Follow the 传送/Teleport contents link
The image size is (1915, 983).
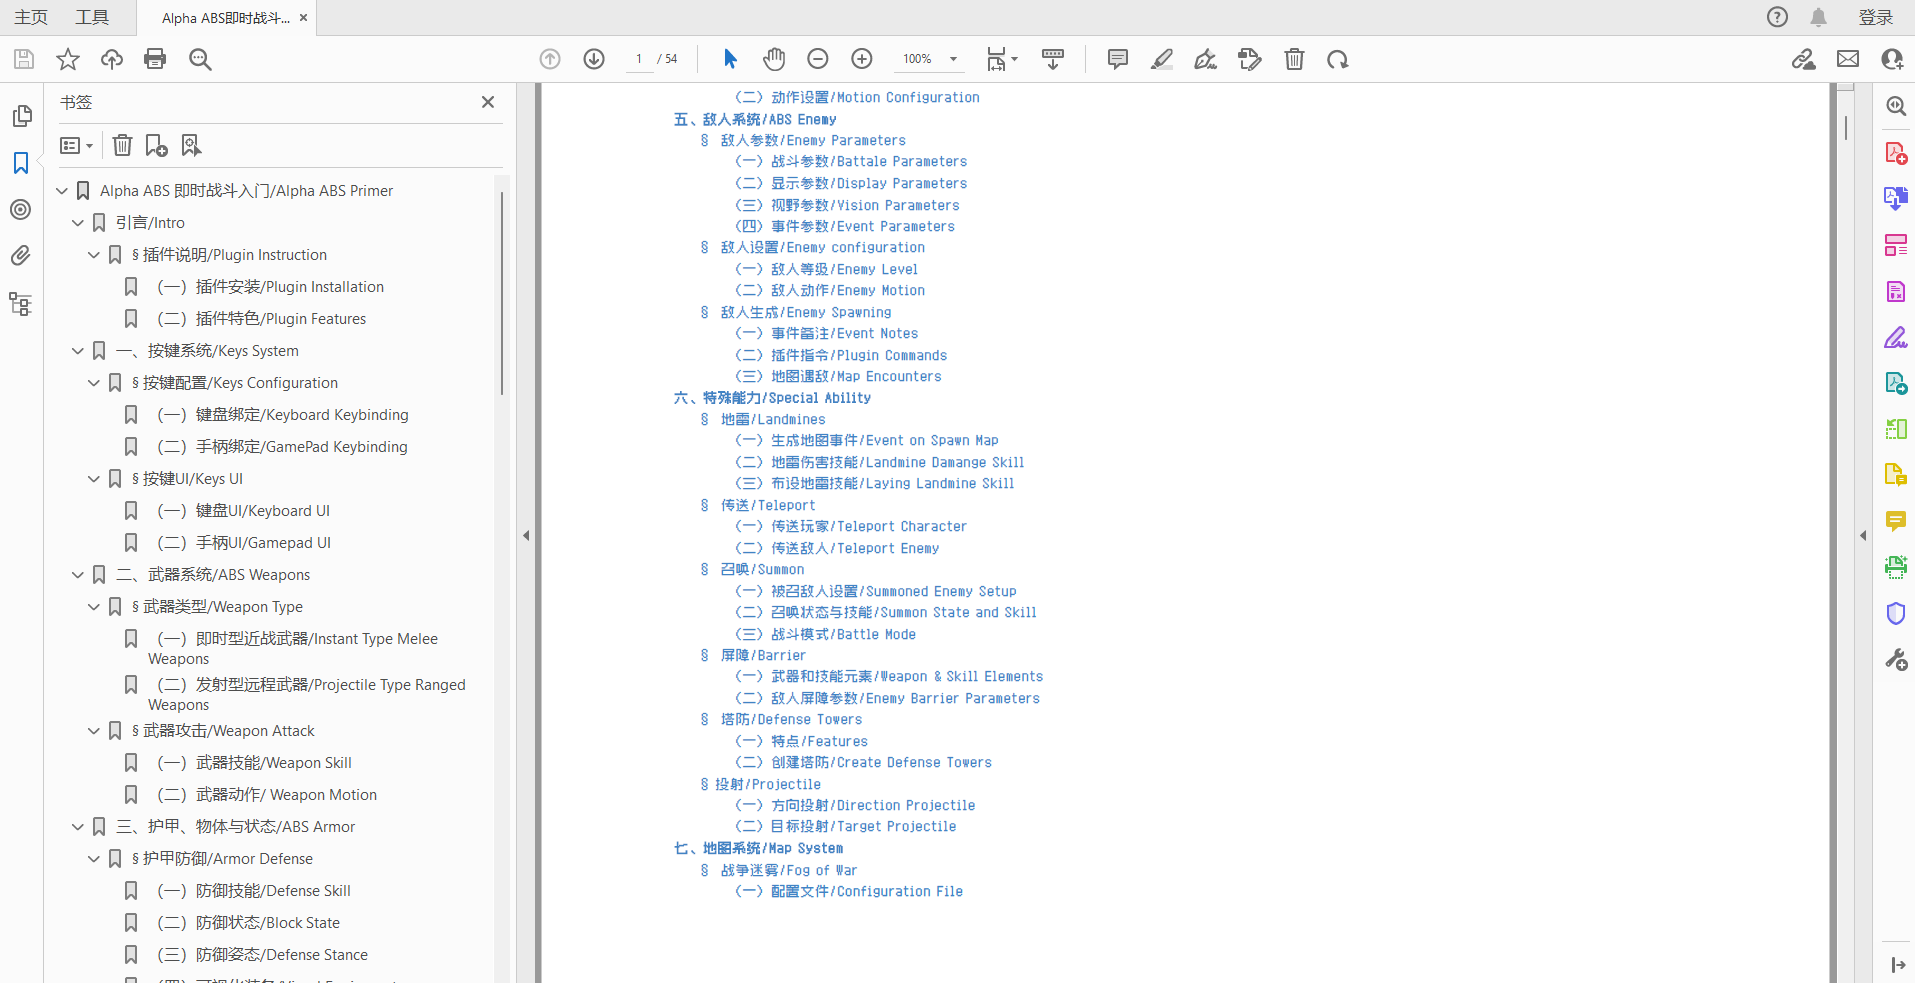[768, 505]
